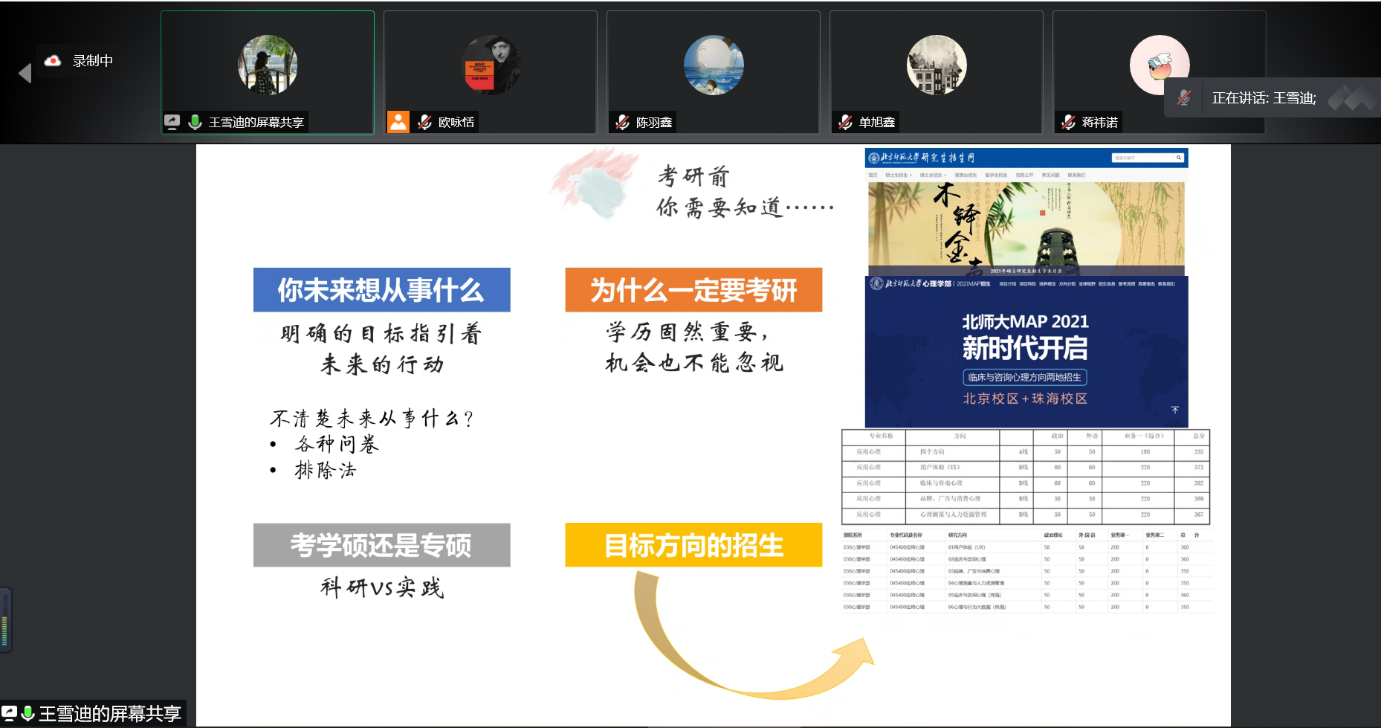The width and height of the screenshot is (1381, 728).
Task: Click the muted mic icon in 正在讲话 indicator
Action: pyautogui.click(x=1184, y=98)
